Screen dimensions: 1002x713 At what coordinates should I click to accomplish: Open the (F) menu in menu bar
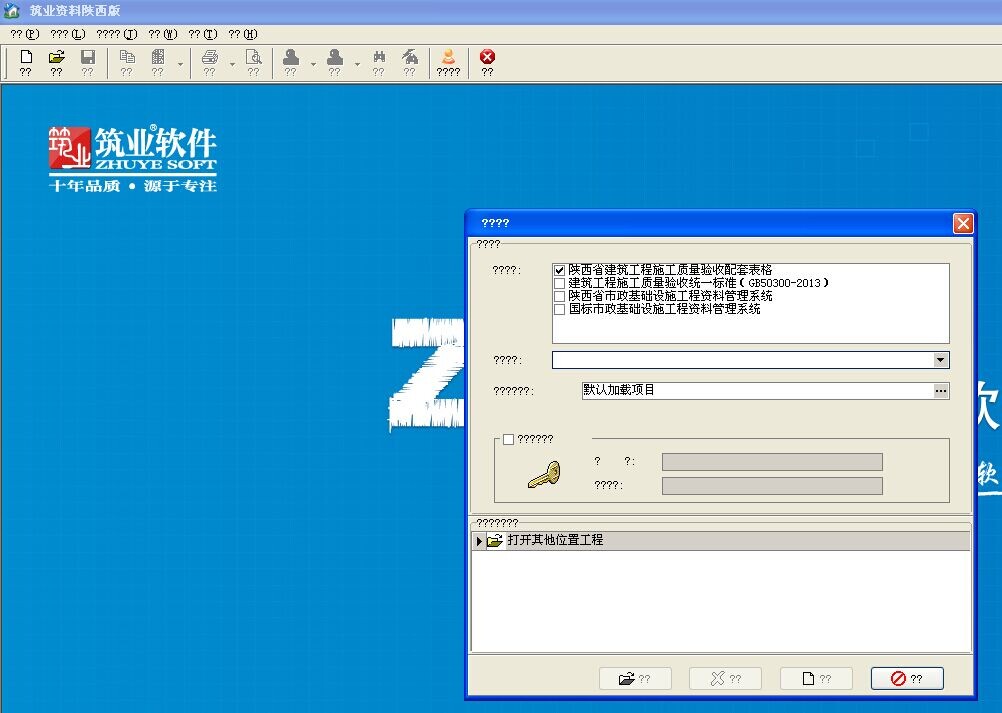(25, 34)
